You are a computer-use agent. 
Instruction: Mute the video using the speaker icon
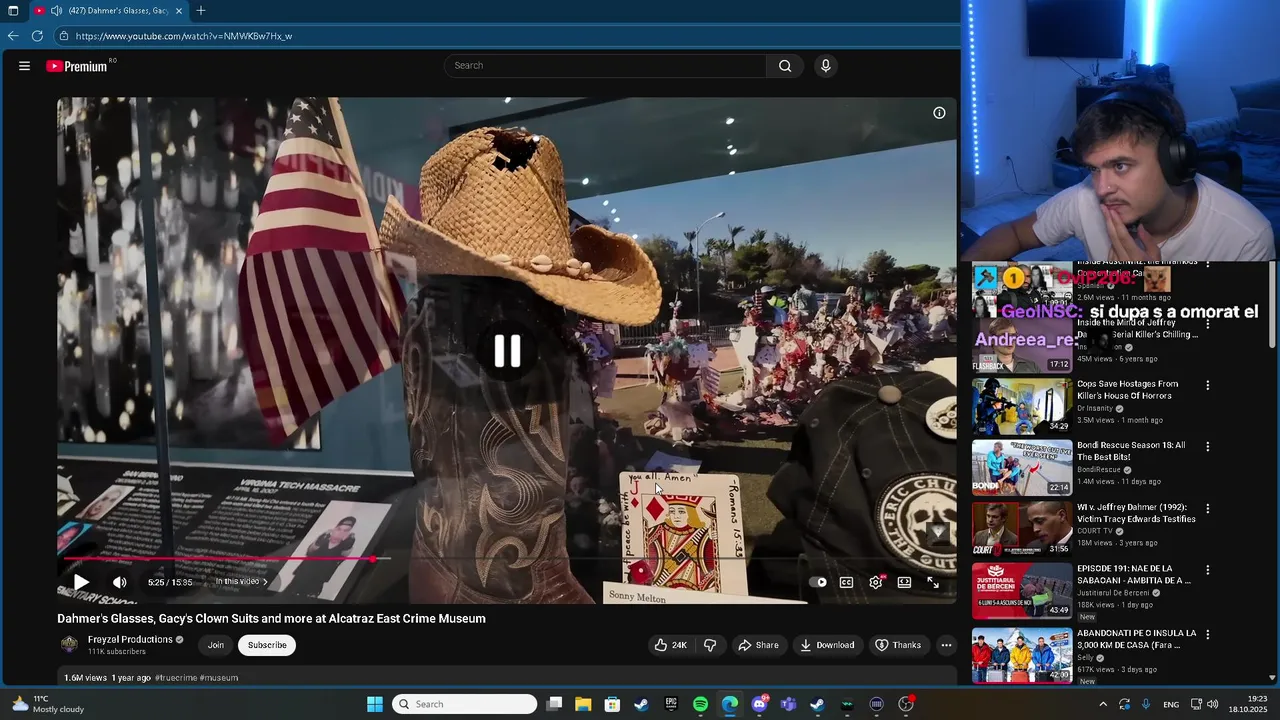pyautogui.click(x=119, y=582)
